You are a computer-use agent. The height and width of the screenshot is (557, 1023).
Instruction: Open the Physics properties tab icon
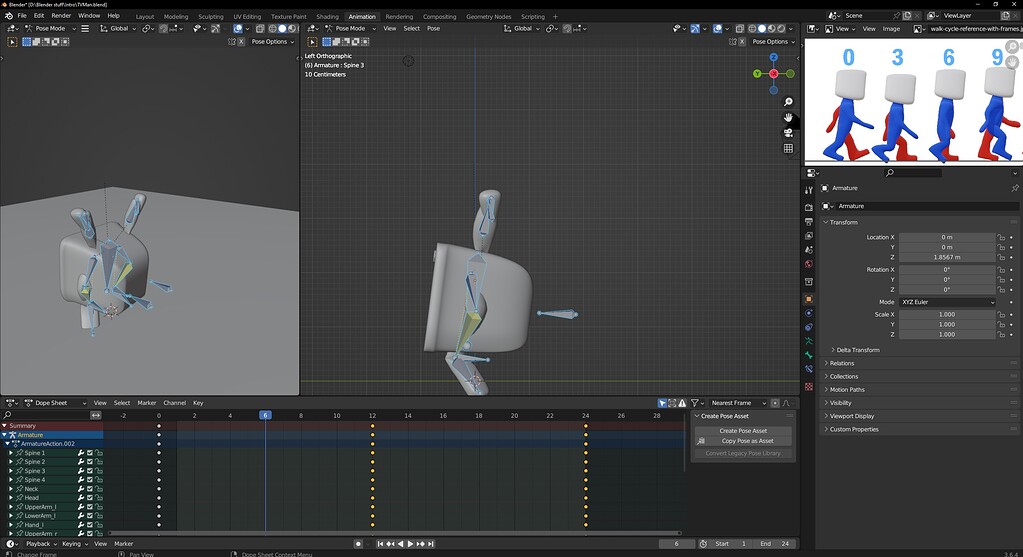[809, 313]
